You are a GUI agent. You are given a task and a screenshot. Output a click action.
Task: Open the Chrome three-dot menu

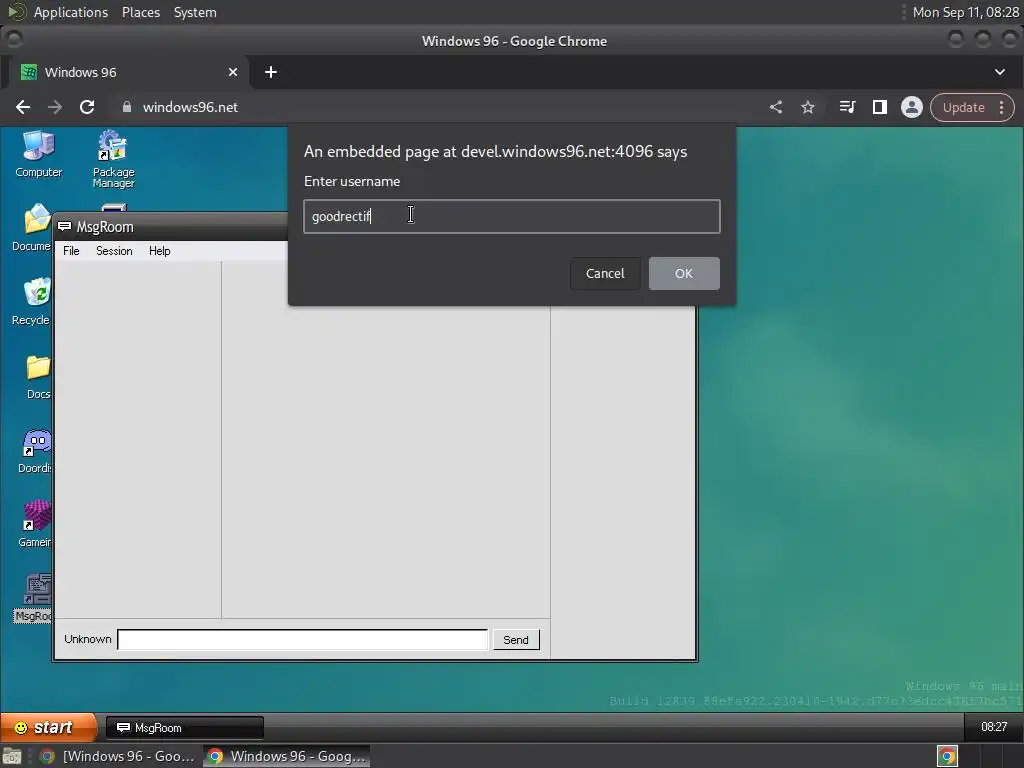pos(1002,107)
